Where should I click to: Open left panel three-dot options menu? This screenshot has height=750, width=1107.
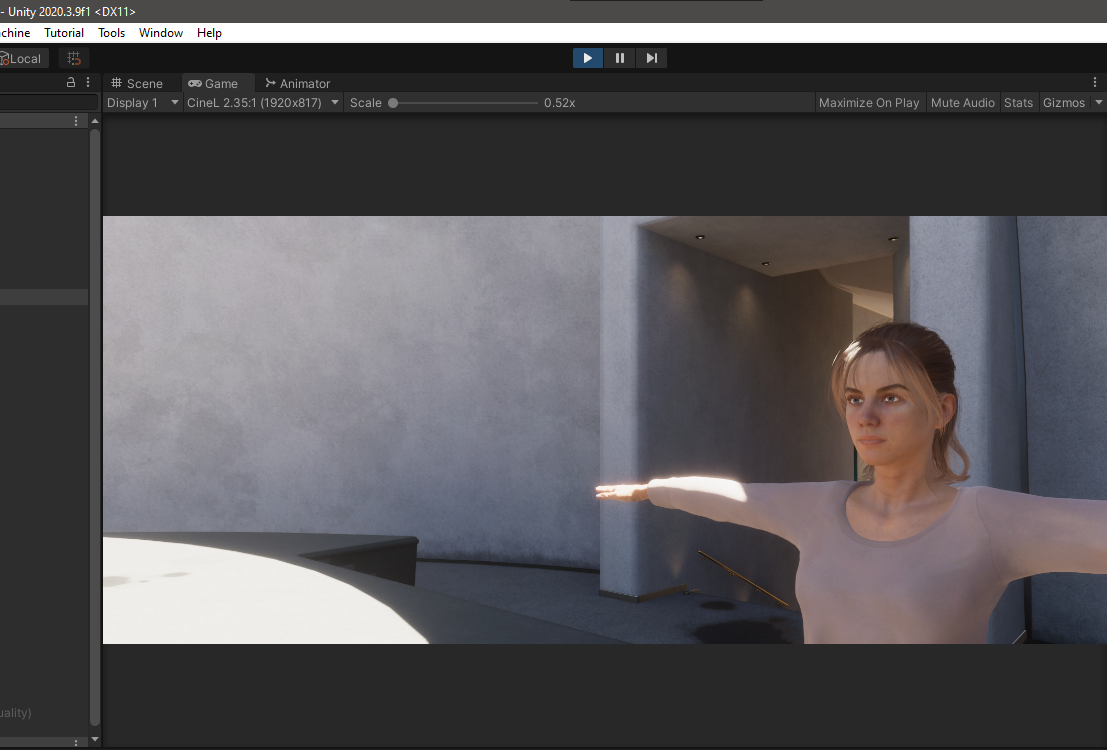[88, 83]
